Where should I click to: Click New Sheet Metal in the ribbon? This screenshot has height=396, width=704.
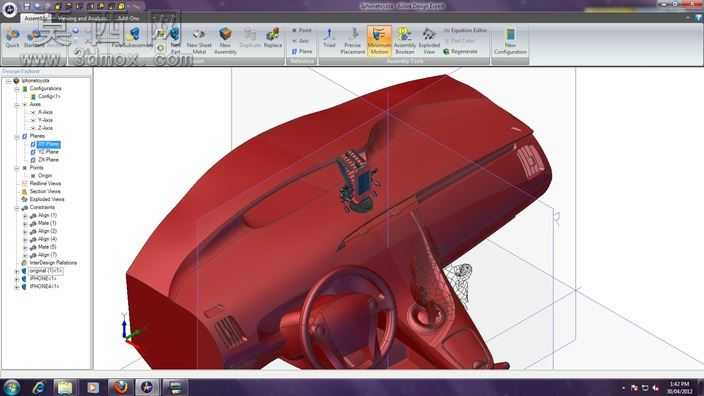pyautogui.click(x=199, y=41)
